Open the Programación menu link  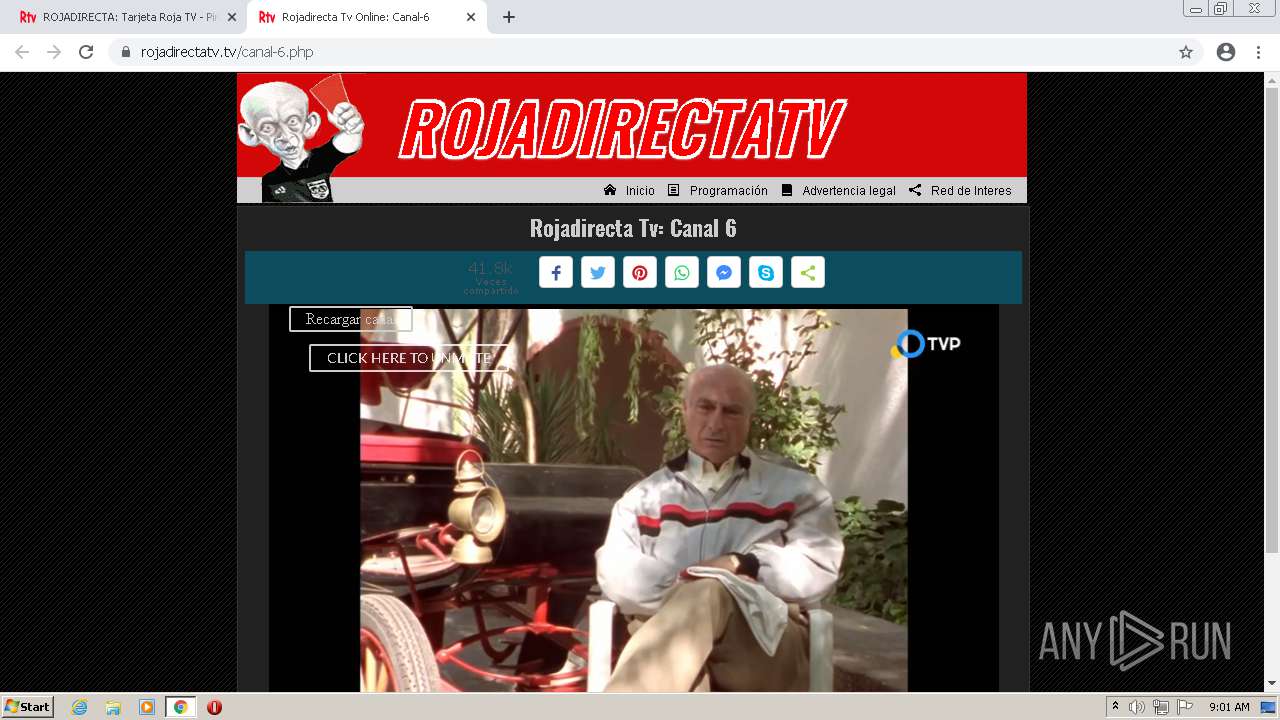click(718, 190)
